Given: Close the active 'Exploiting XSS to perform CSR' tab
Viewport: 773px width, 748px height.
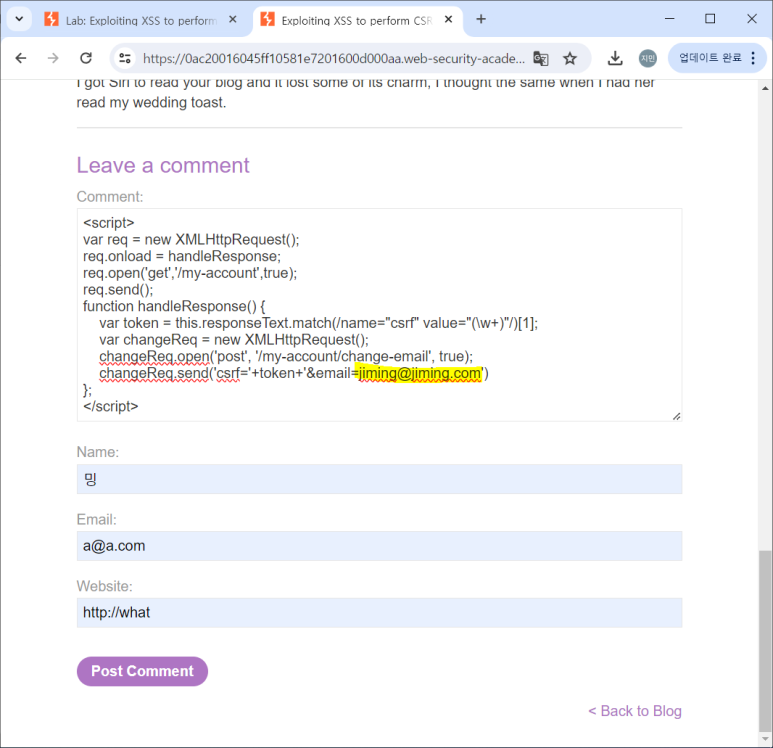Looking at the screenshot, I should [x=449, y=20].
